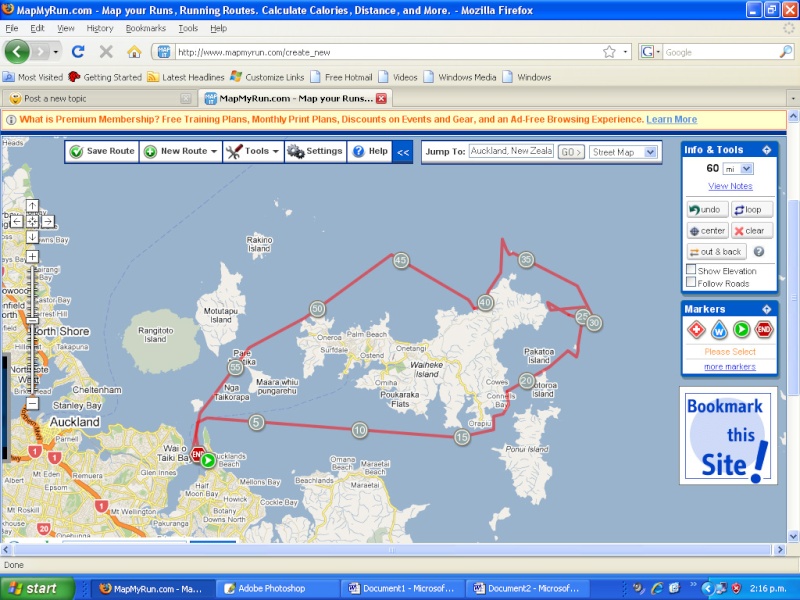
Task: Pan the map right with arrow control
Action: [x=48, y=221]
